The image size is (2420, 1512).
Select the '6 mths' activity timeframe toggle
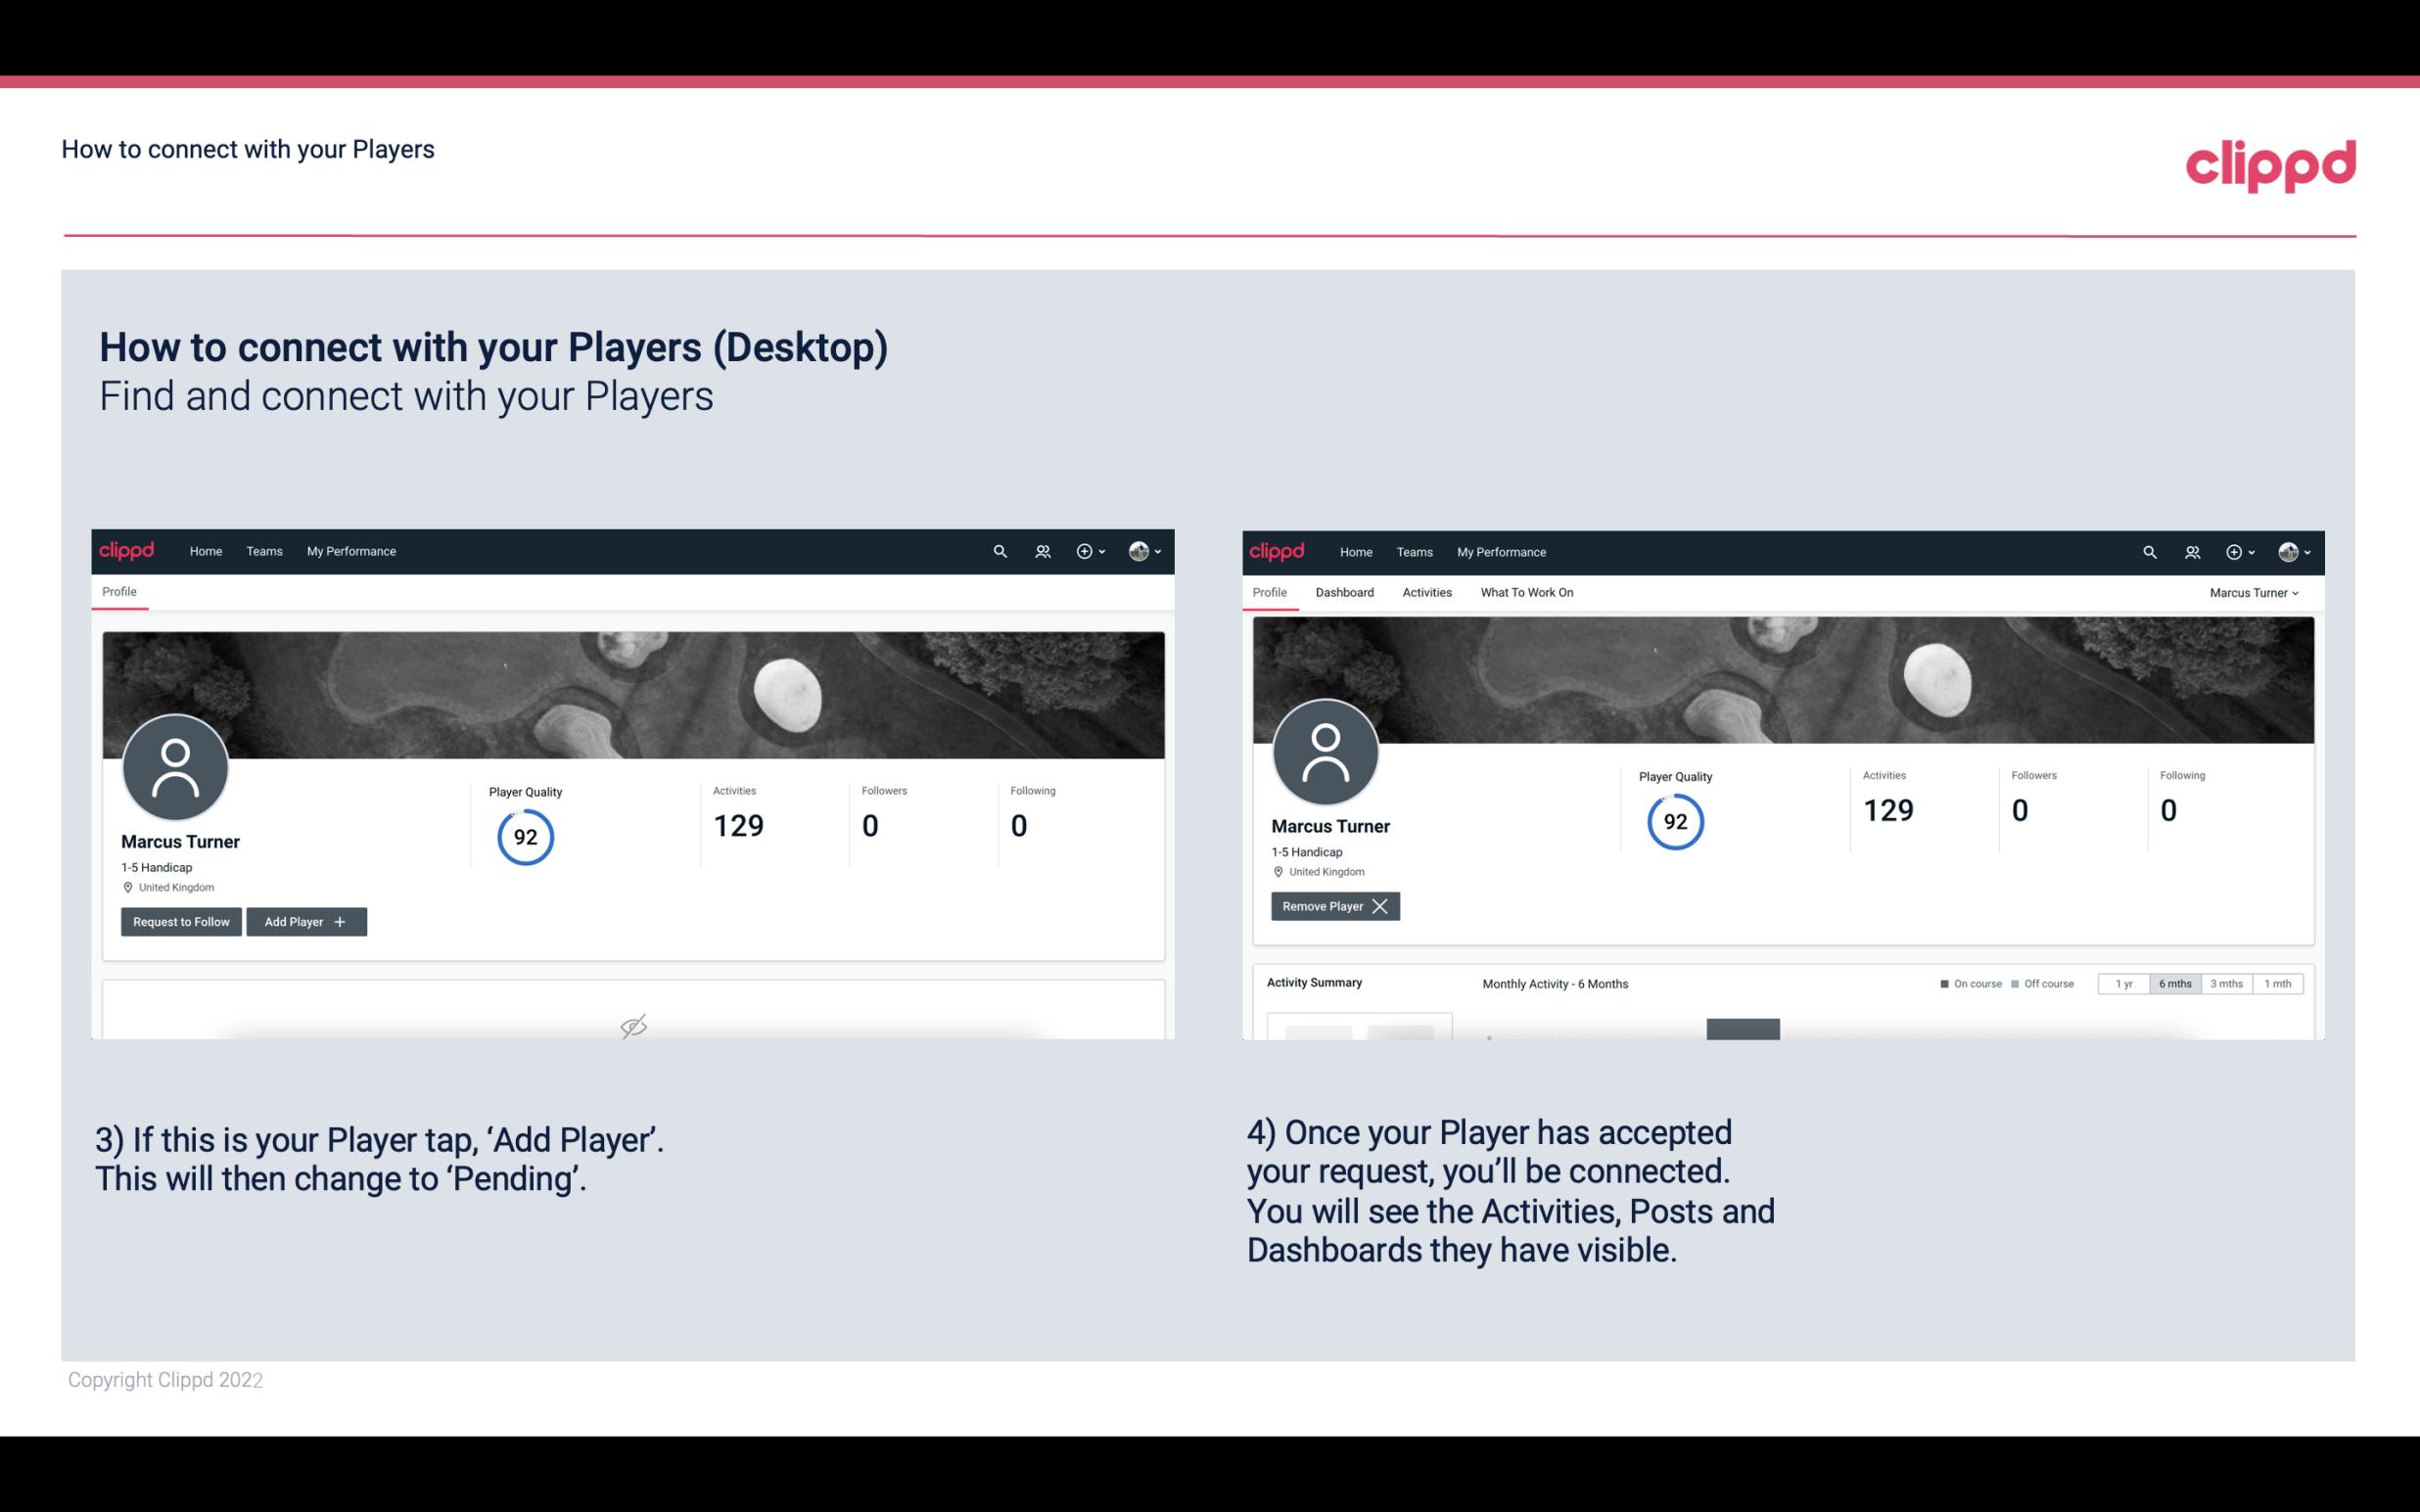(x=2171, y=983)
